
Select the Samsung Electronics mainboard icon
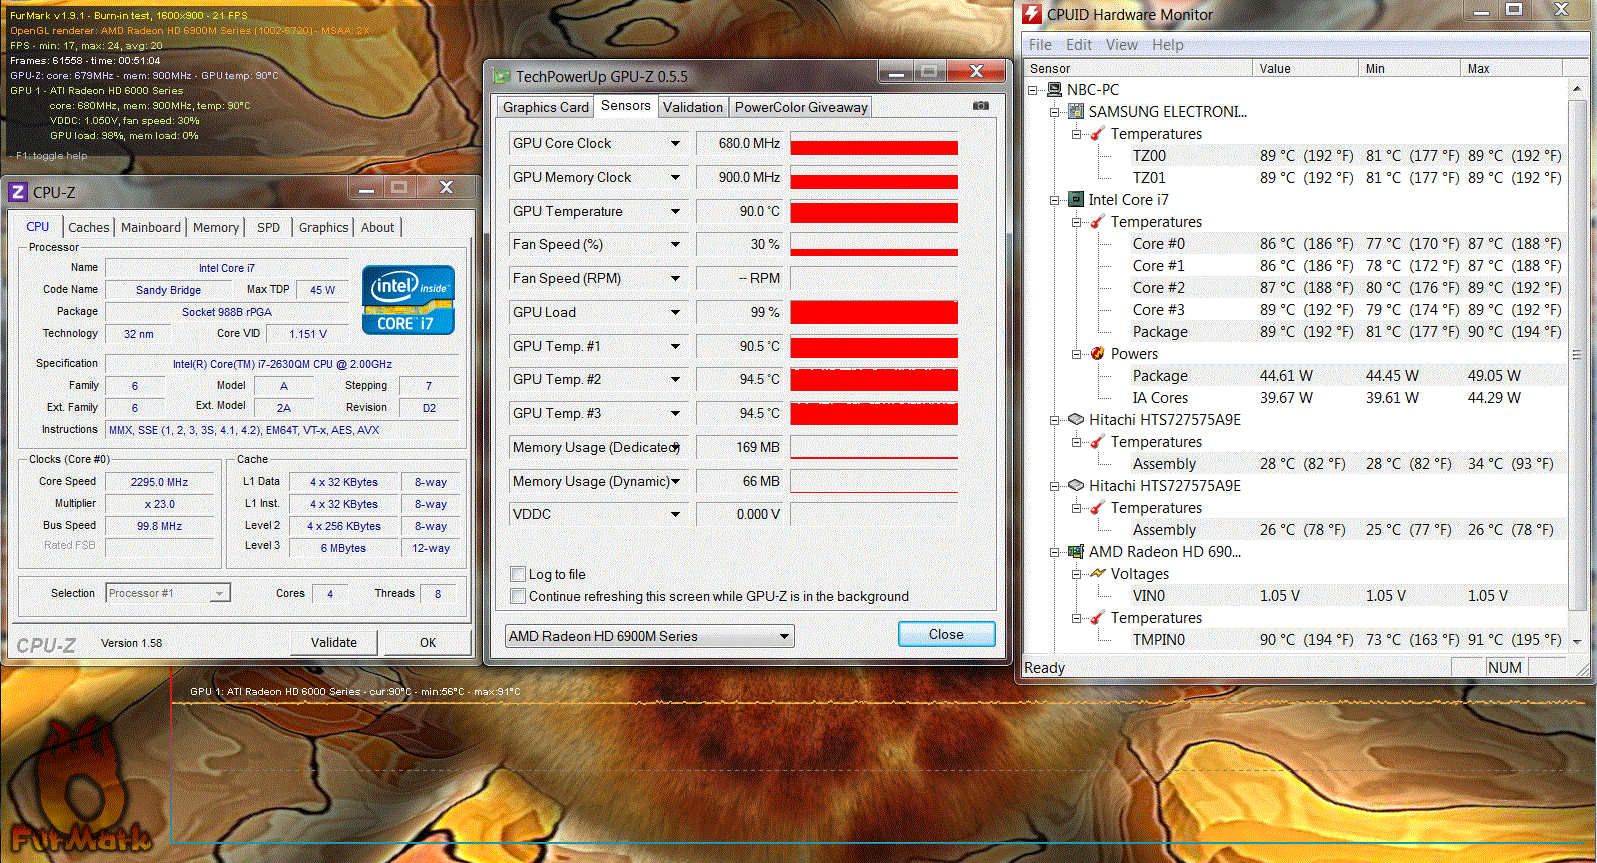coord(1076,112)
